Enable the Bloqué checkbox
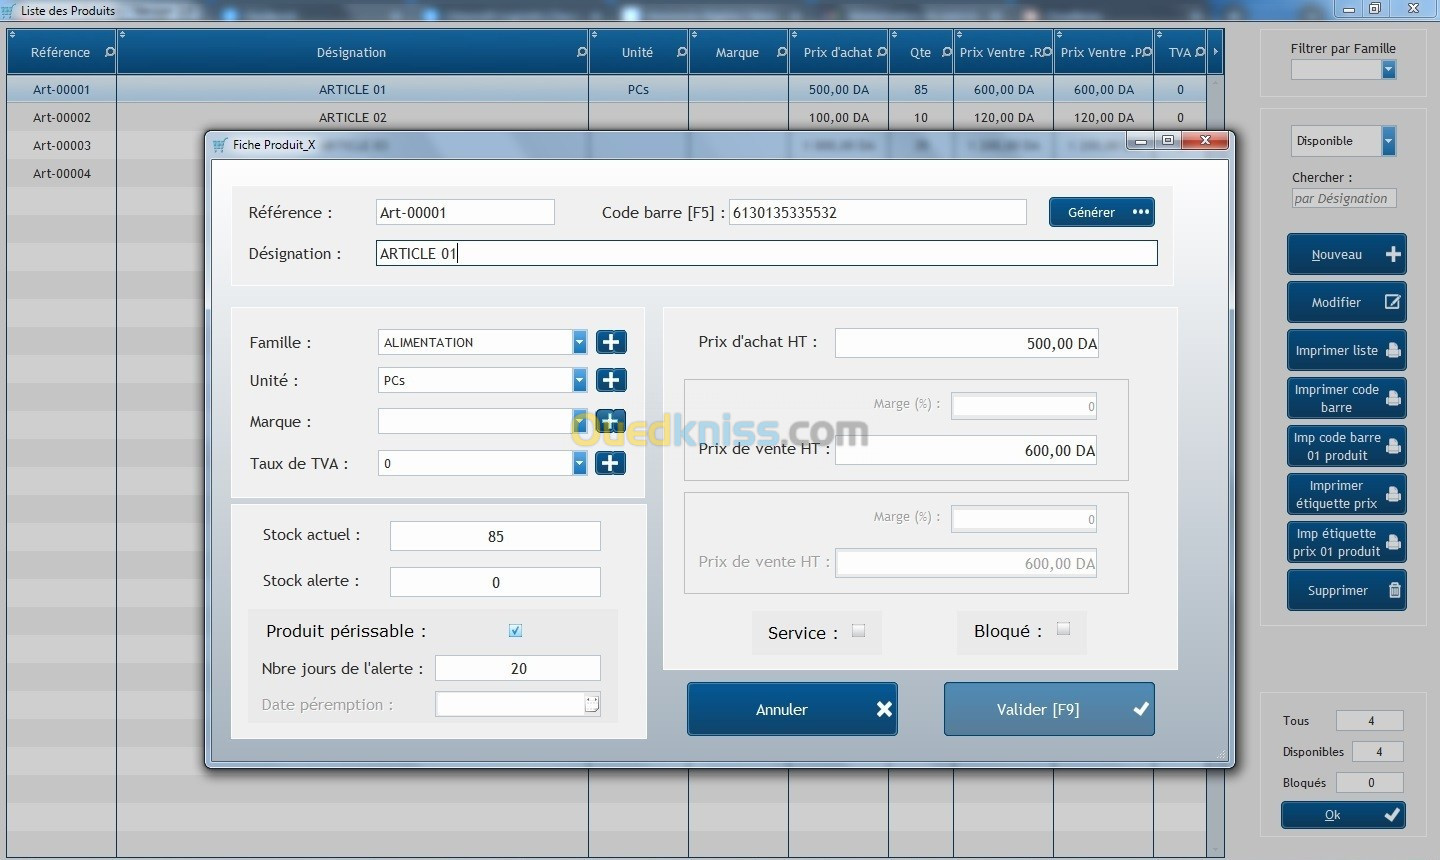This screenshot has height=860, width=1440. (x=1063, y=629)
